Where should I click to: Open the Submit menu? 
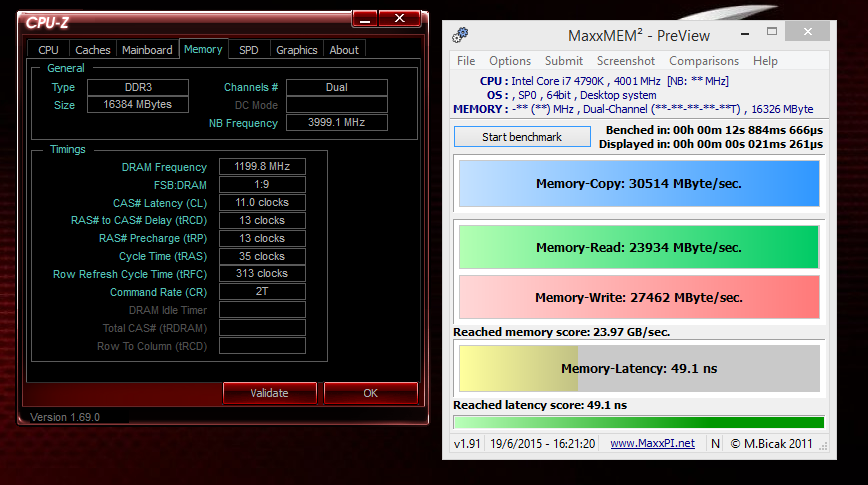pos(564,61)
